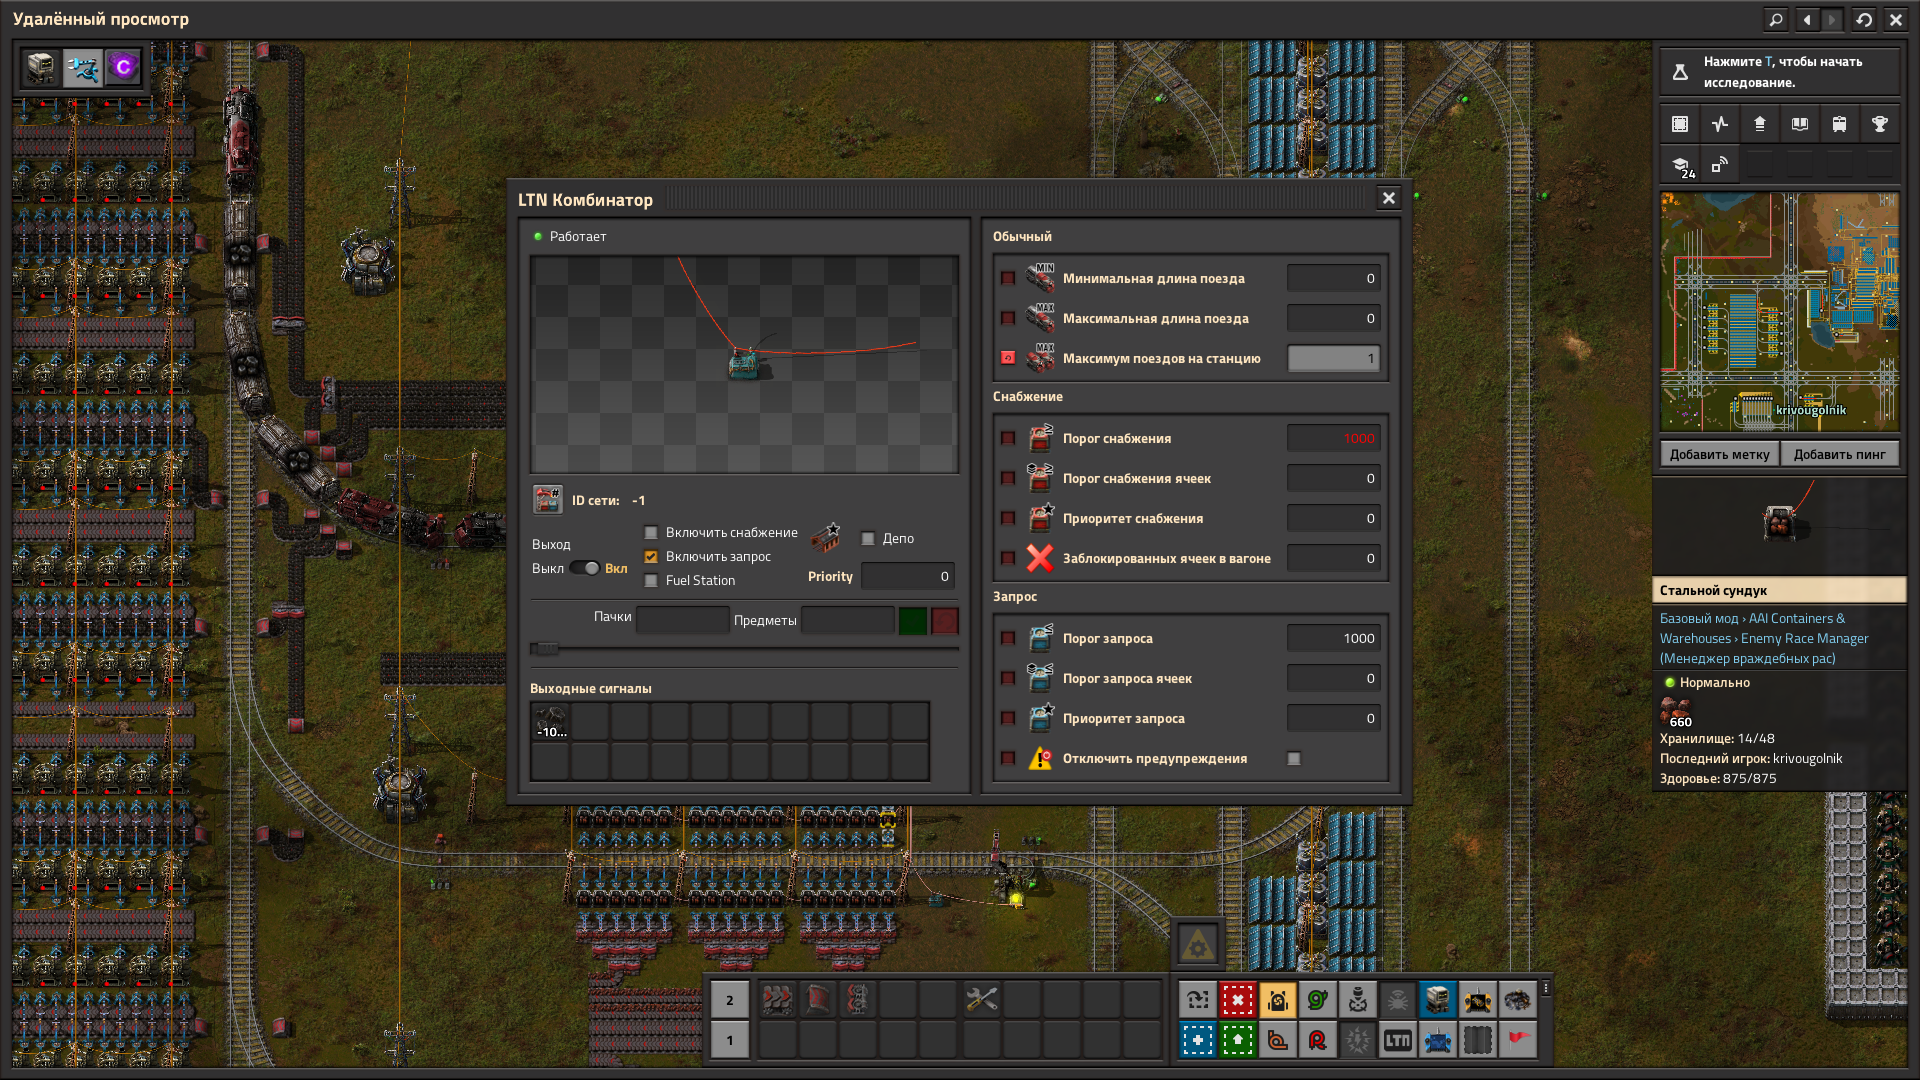Click the Добавить пинг button
1920x1080 pixels.
pos(1840,454)
